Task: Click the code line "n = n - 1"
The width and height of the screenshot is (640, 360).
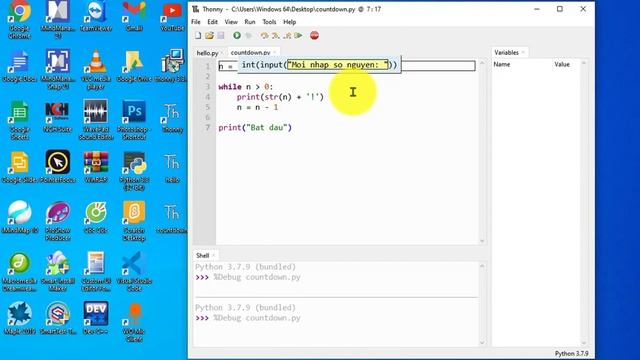Action: (x=258, y=107)
